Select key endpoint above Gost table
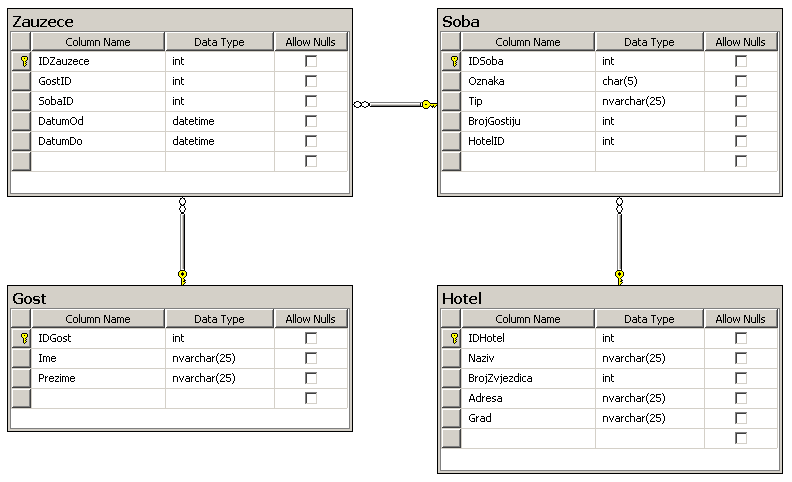This screenshot has height=482, width=792. coord(182,277)
